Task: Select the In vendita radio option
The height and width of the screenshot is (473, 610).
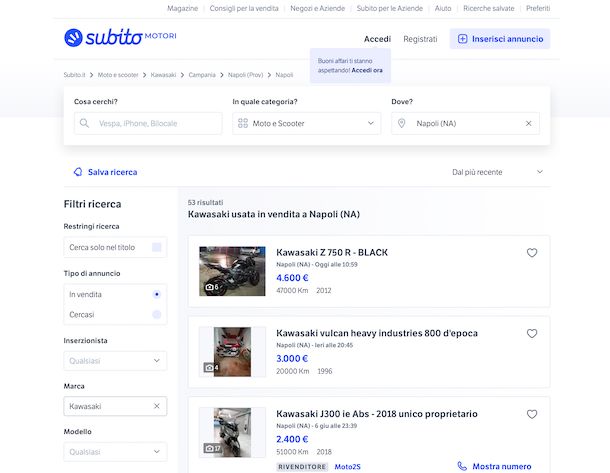Action: pyautogui.click(x=157, y=294)
